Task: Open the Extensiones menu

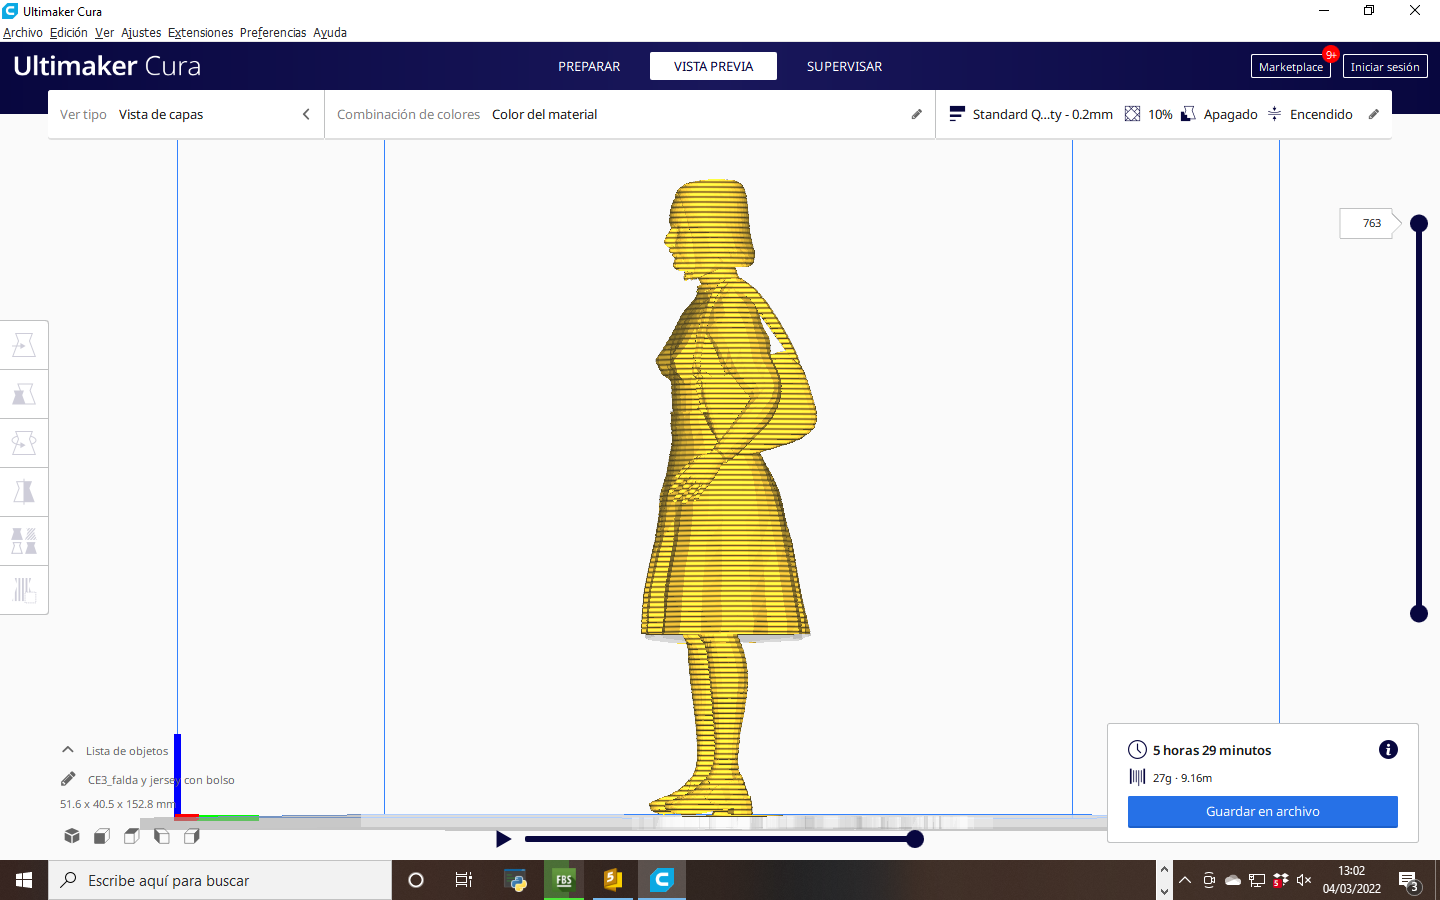Action: coord(200,32)
